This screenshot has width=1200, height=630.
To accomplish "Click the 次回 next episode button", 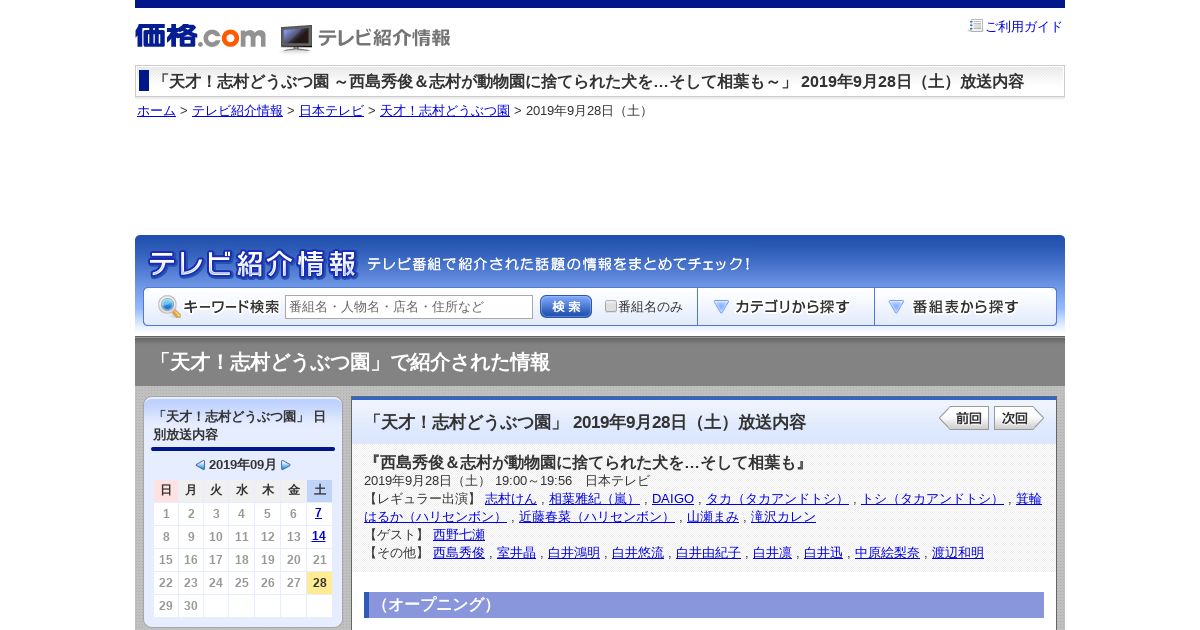I will [1018, 418].
